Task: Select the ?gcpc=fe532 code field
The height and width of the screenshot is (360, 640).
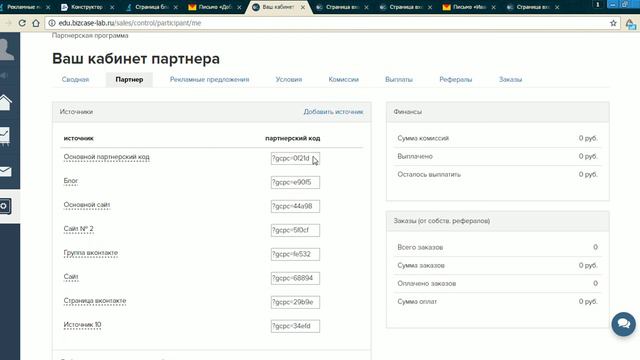Action: (x=295, y=254)
